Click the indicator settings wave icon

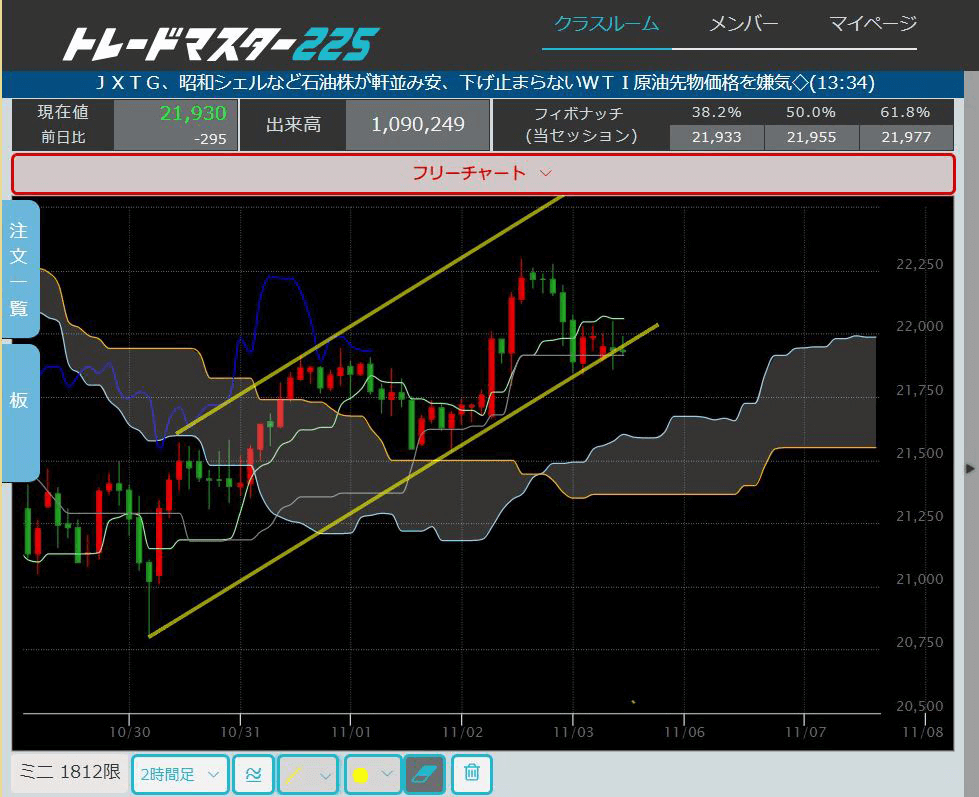pos(253,774)
